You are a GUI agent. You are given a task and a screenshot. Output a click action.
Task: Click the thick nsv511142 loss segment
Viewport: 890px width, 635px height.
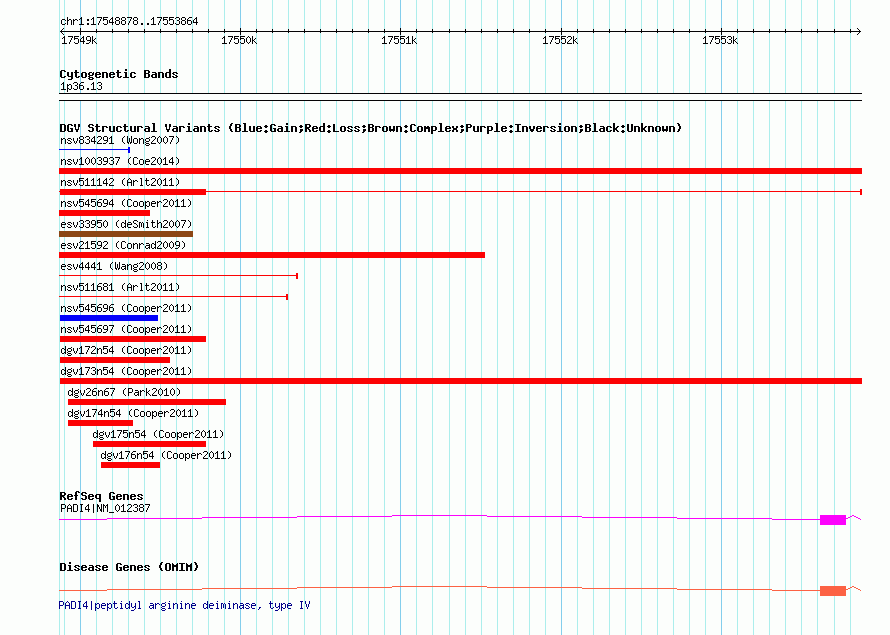(132, 192)
